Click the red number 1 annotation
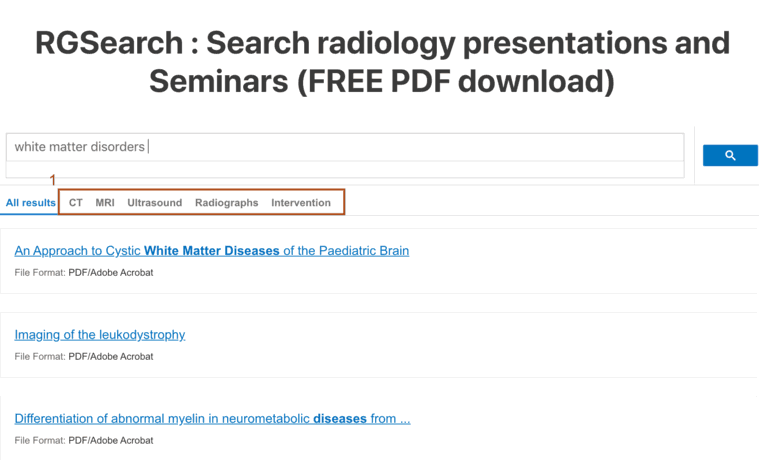The image size is (759, 460). click(53, 181)
